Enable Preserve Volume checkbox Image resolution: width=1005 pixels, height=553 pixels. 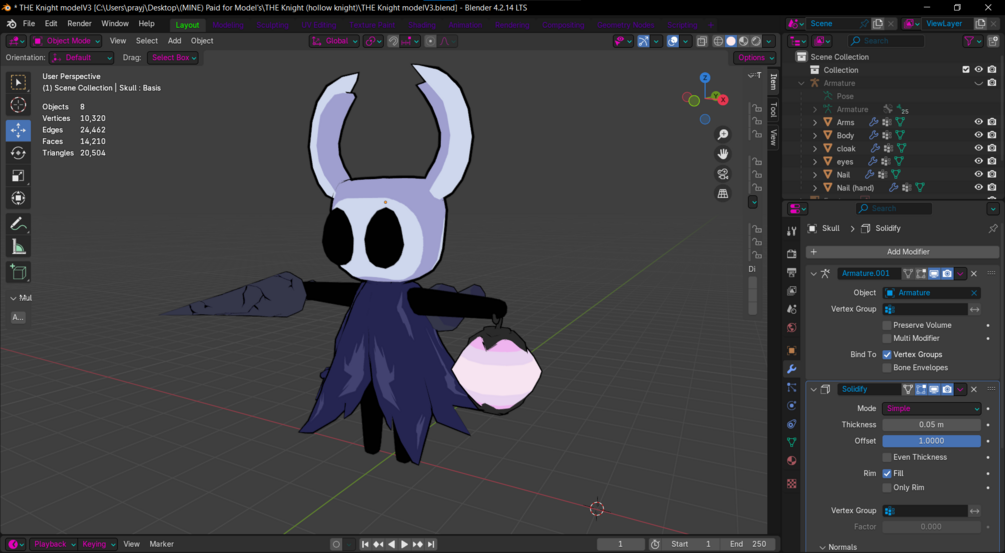pyautogui.click(x=887, y=325)
